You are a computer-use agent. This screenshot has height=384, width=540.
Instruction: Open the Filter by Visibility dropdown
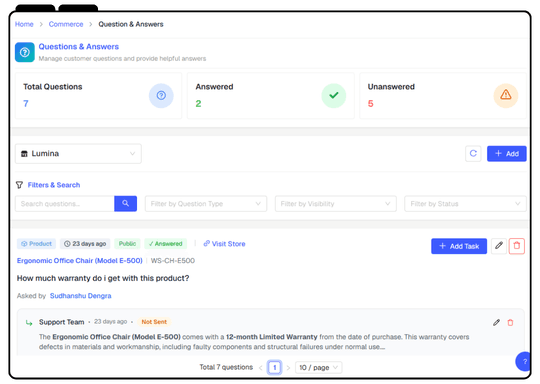pyautogui.click(x=335, y=204)
